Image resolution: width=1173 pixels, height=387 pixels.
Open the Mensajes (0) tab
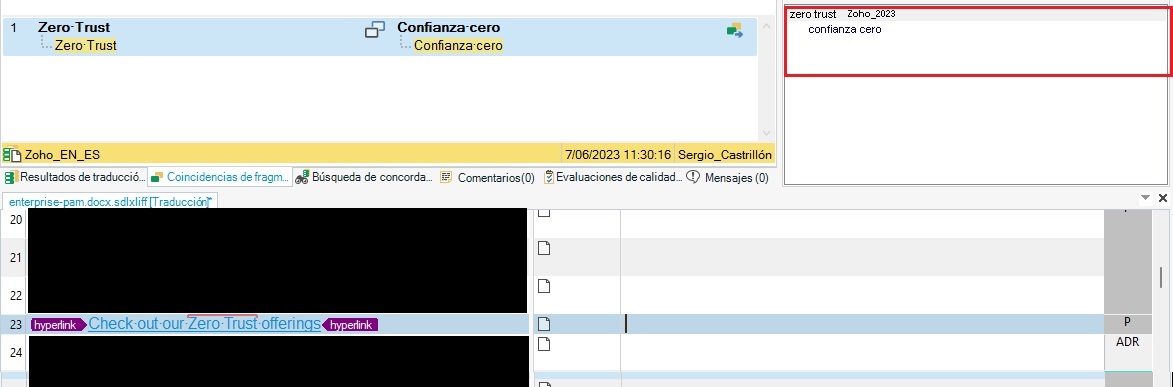728,177
